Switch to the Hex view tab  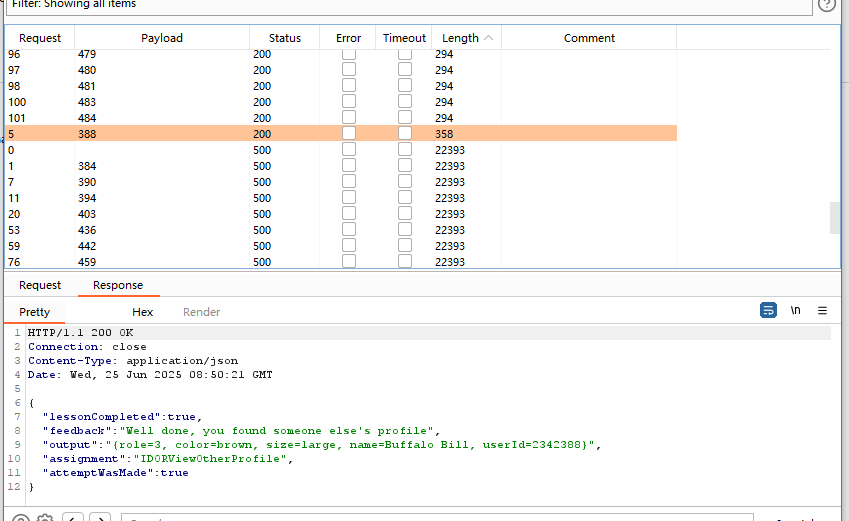coord(143,312)
